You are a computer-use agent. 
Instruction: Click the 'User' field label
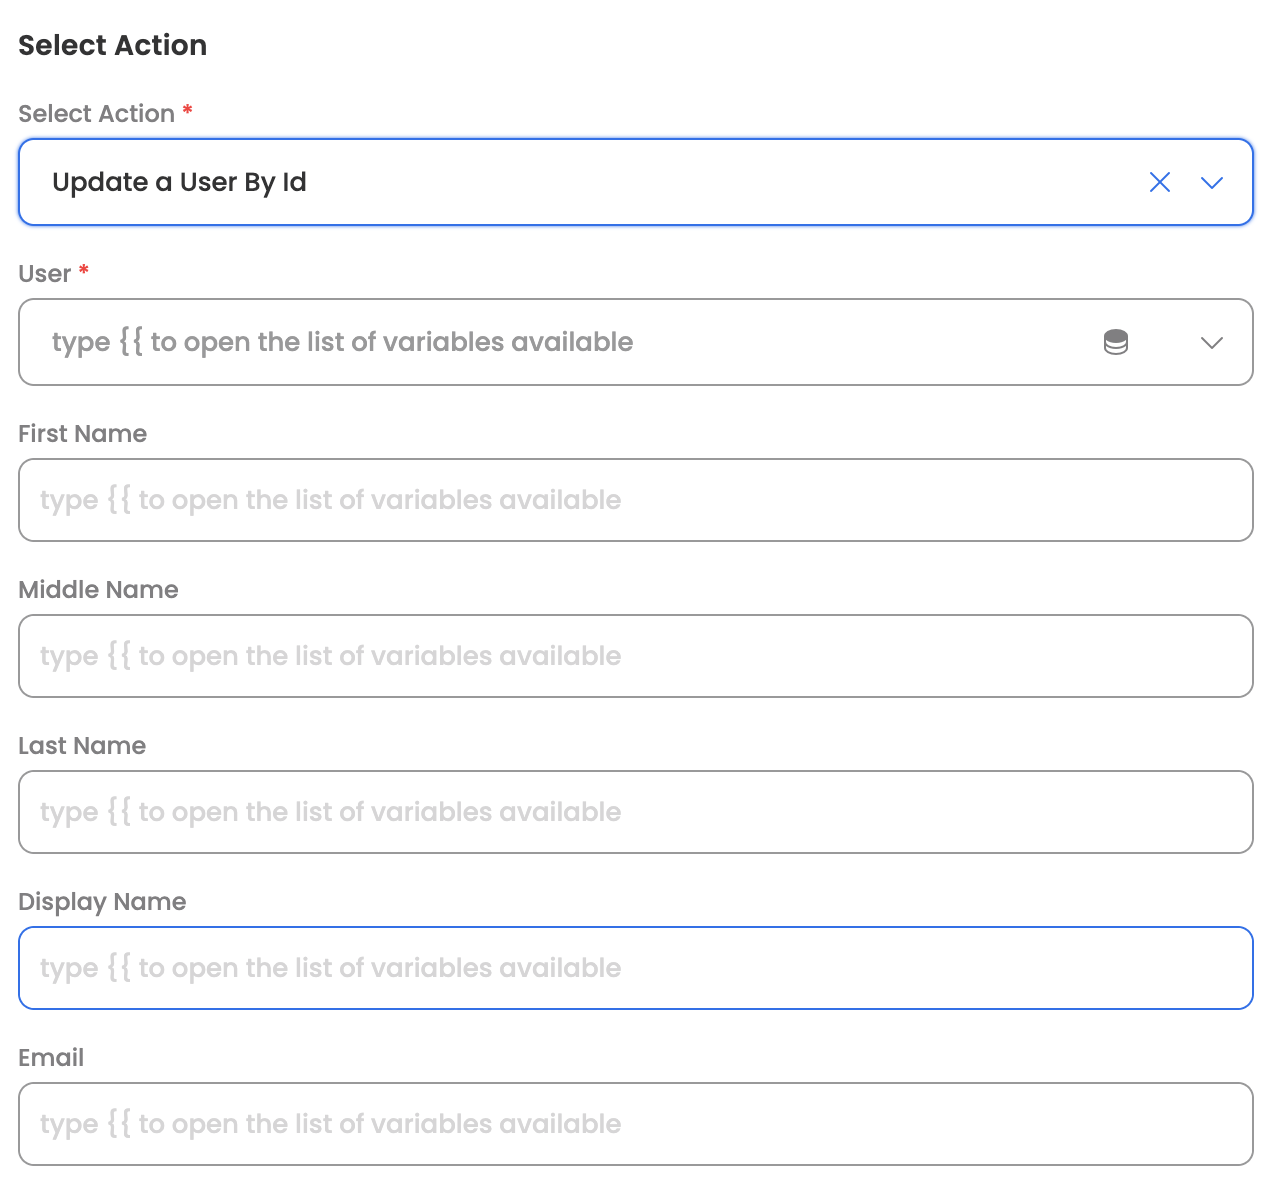pyautogui.click(x=45, y=274)
